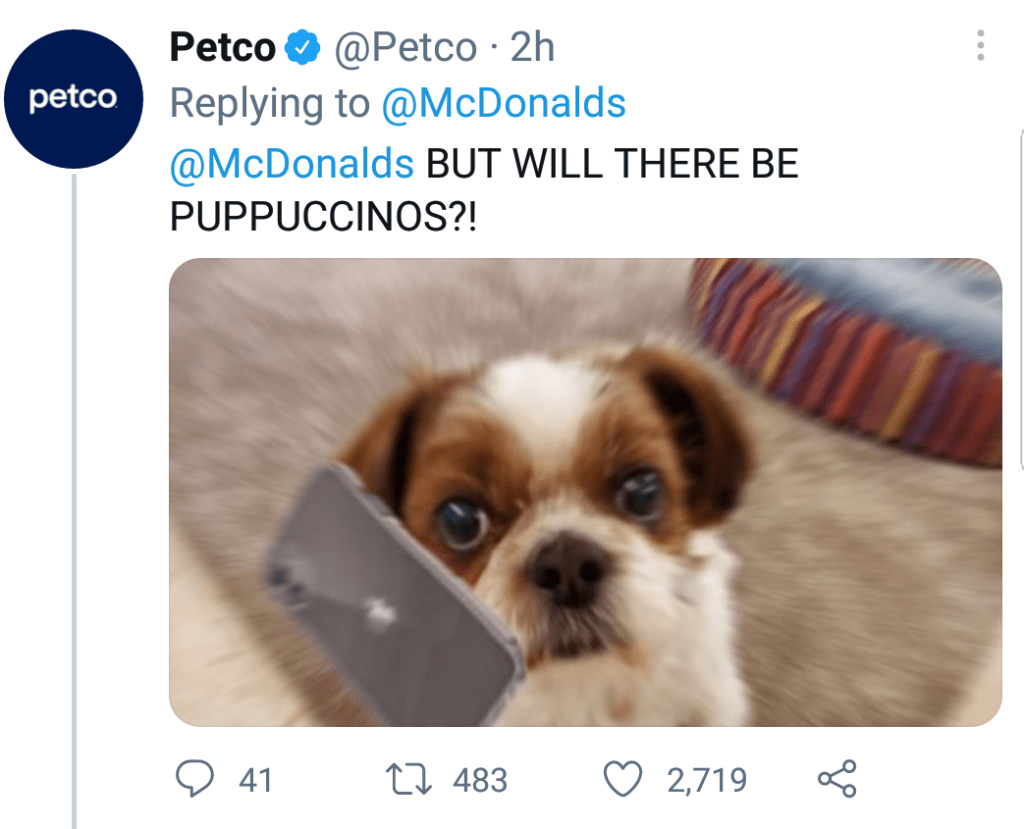This screenshot has width=1024, height=829.
Task: Click the tweet text about PUPPUCCINOS
Action: 484,189
